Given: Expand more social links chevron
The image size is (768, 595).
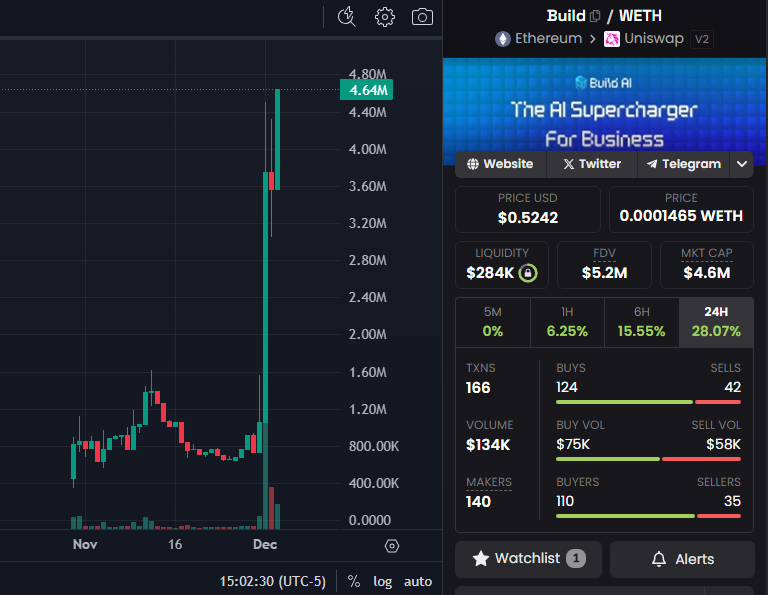Looking at the screenshot, I should [742, 164].
